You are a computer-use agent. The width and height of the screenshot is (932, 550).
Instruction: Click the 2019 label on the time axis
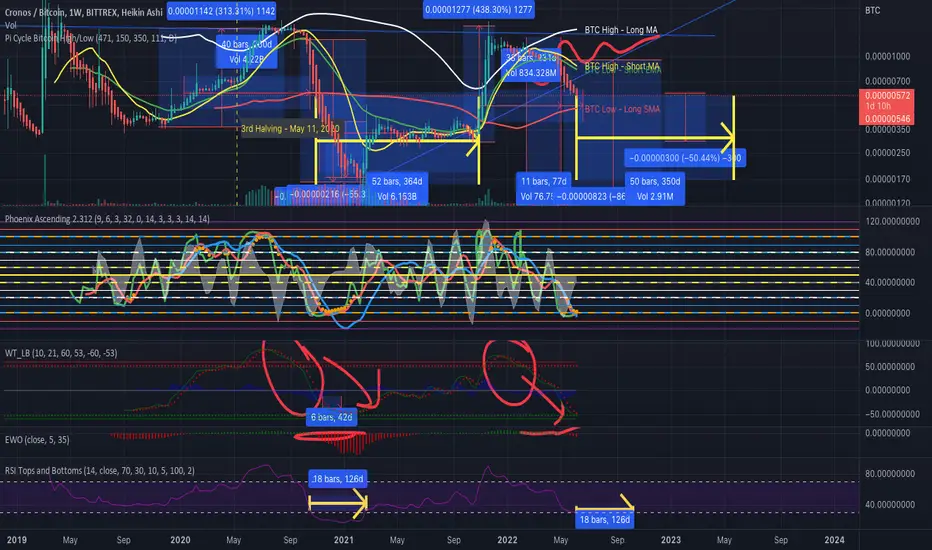17,540
